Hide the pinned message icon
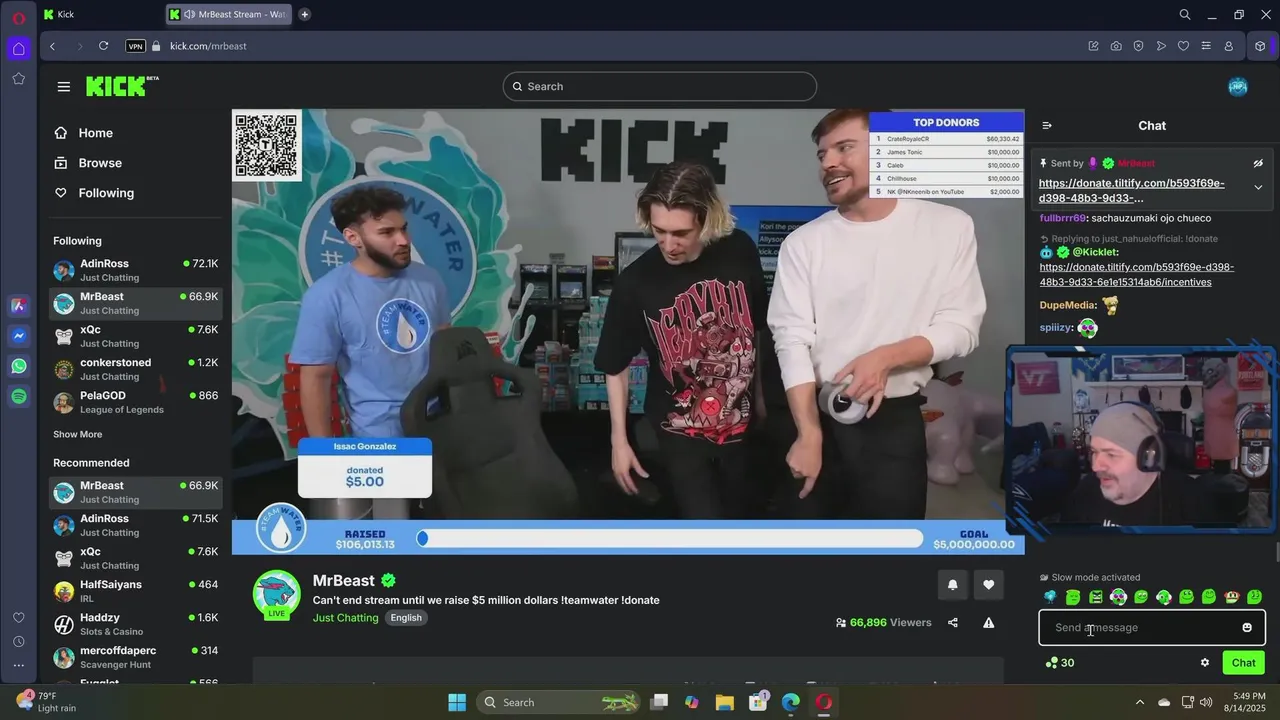Image resolution: width=1280 pixels, height=720 pixels. pyautogui.click(x=1258, y=163)
